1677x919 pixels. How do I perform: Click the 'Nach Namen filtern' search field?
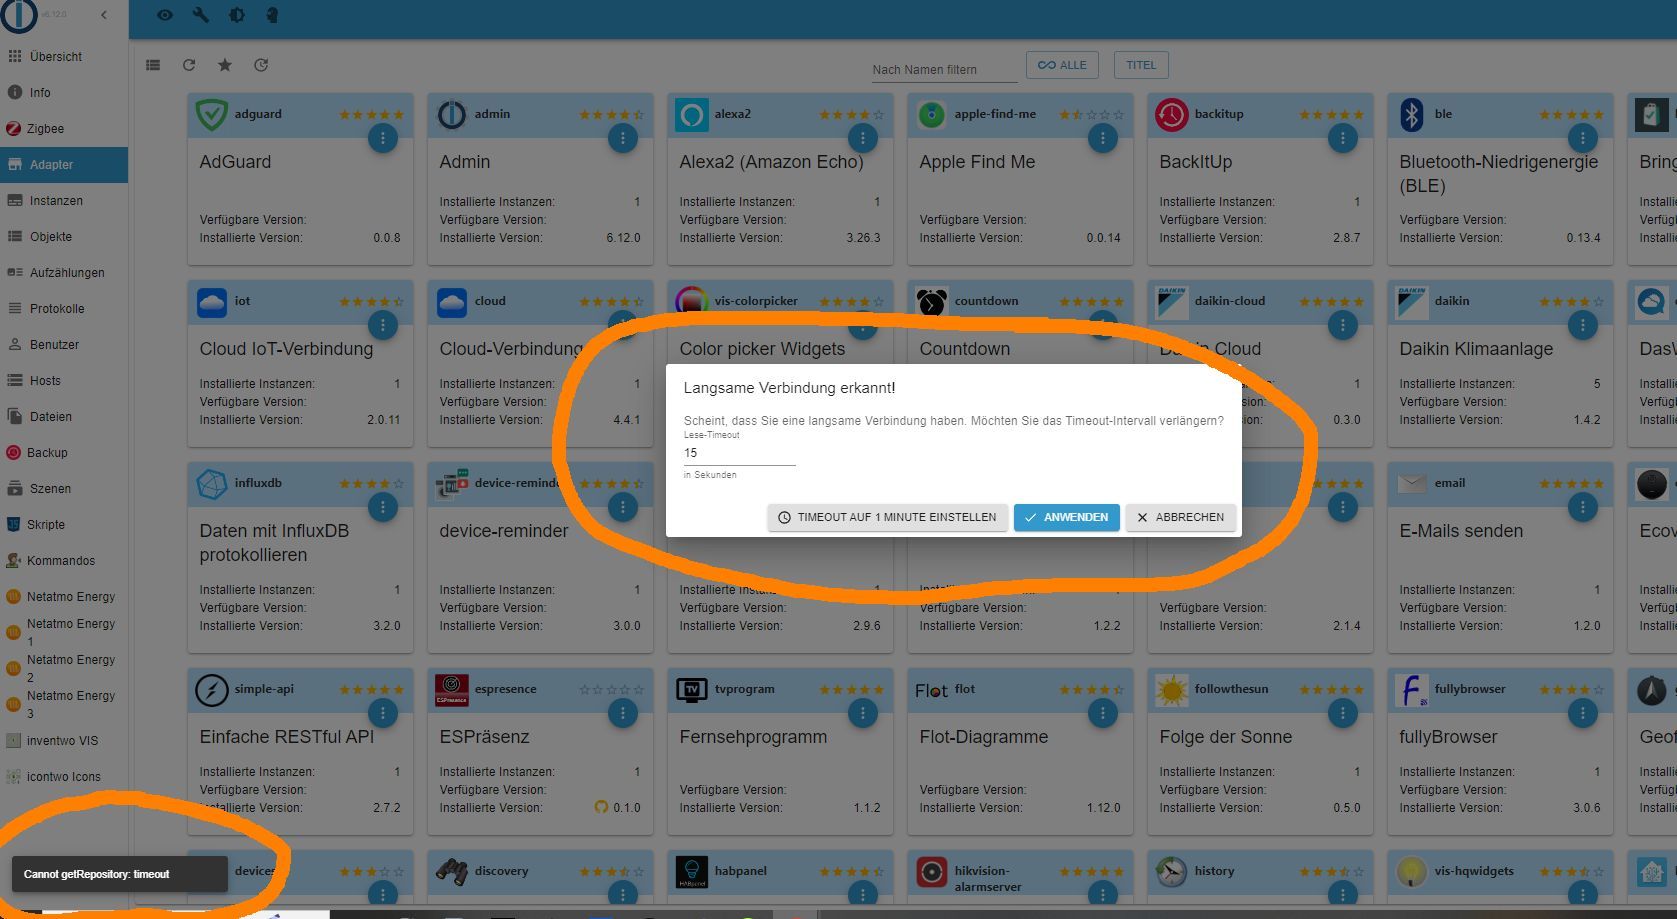click(x=944, y=69)
